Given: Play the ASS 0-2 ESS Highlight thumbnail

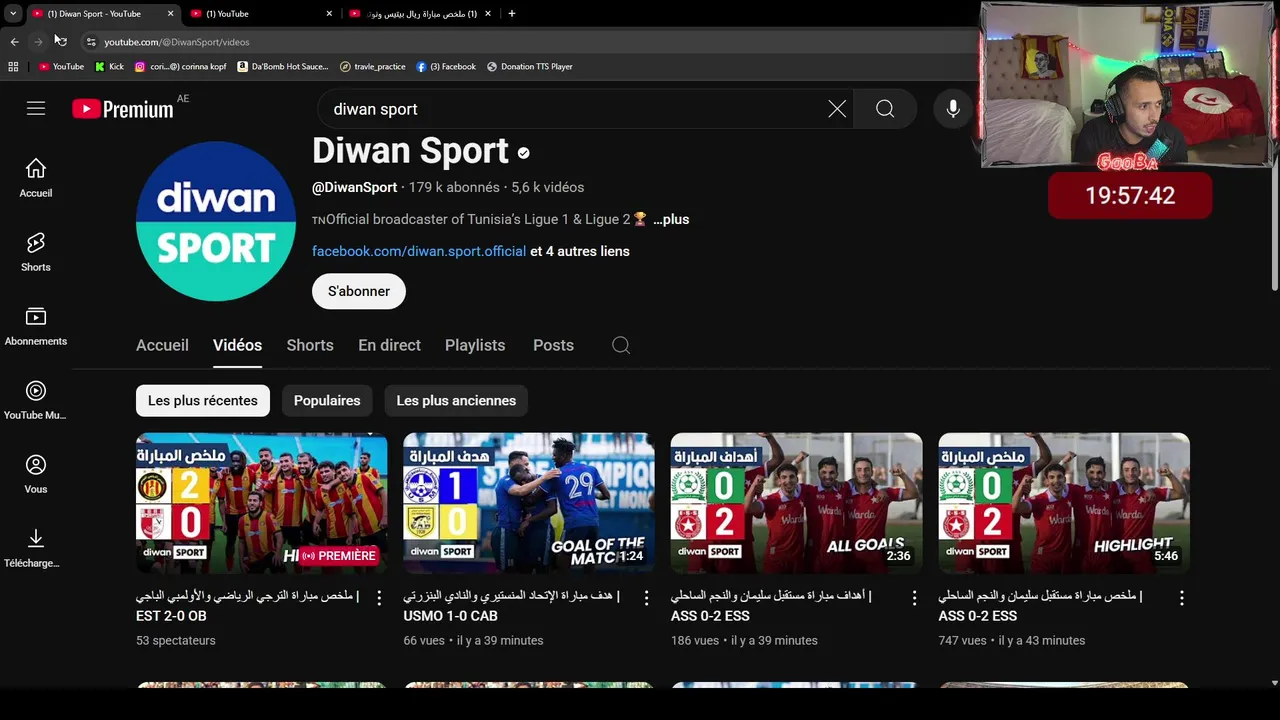Looking at the screenshot, I should (x=1064, y=503).
